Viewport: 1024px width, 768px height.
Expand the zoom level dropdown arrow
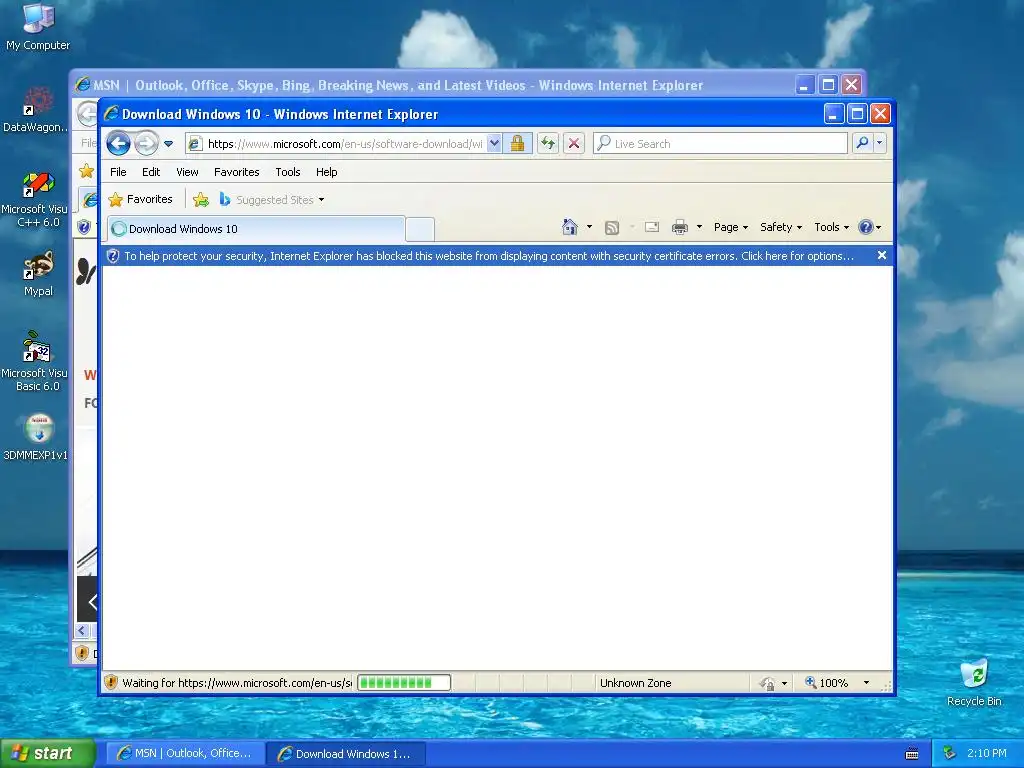(x=866, y=683)
